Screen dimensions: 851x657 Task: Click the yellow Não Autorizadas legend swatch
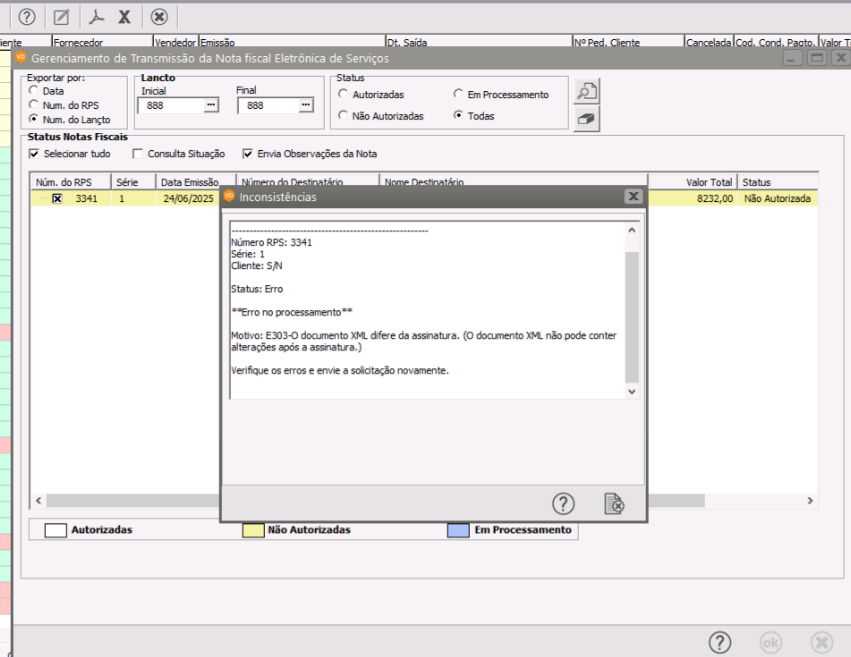tap(254, 530)
